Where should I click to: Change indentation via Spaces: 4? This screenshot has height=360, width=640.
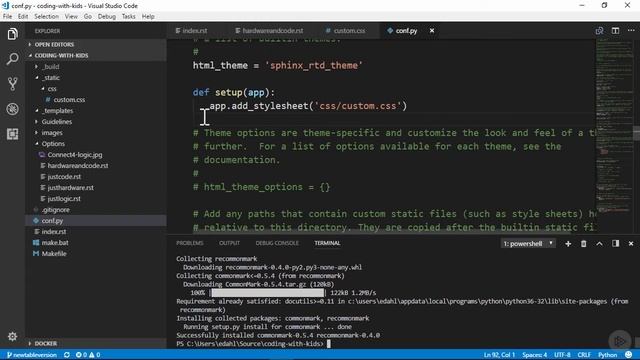(x=534, y=355)
